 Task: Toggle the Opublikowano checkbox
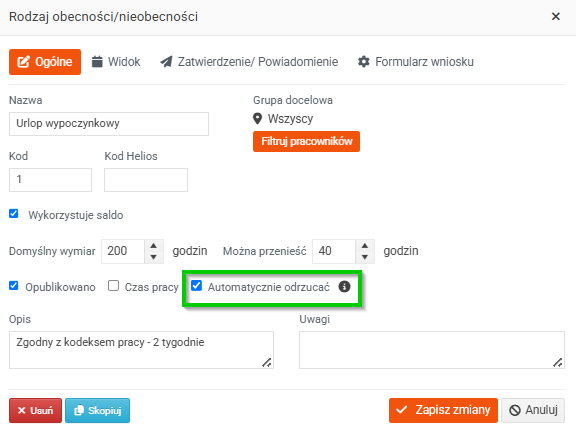(x=14, y=286)
